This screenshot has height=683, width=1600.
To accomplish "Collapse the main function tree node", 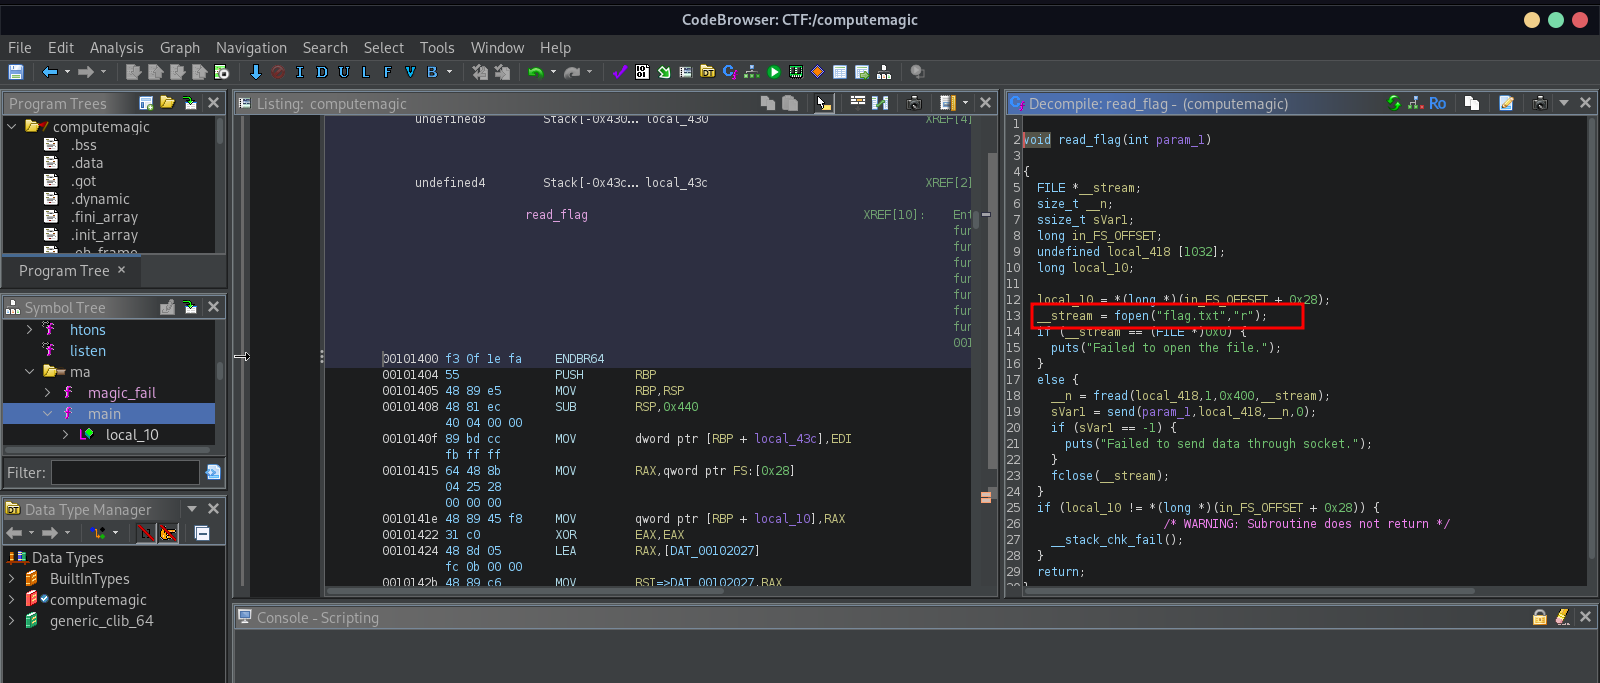I will click(x=47, y=414).
